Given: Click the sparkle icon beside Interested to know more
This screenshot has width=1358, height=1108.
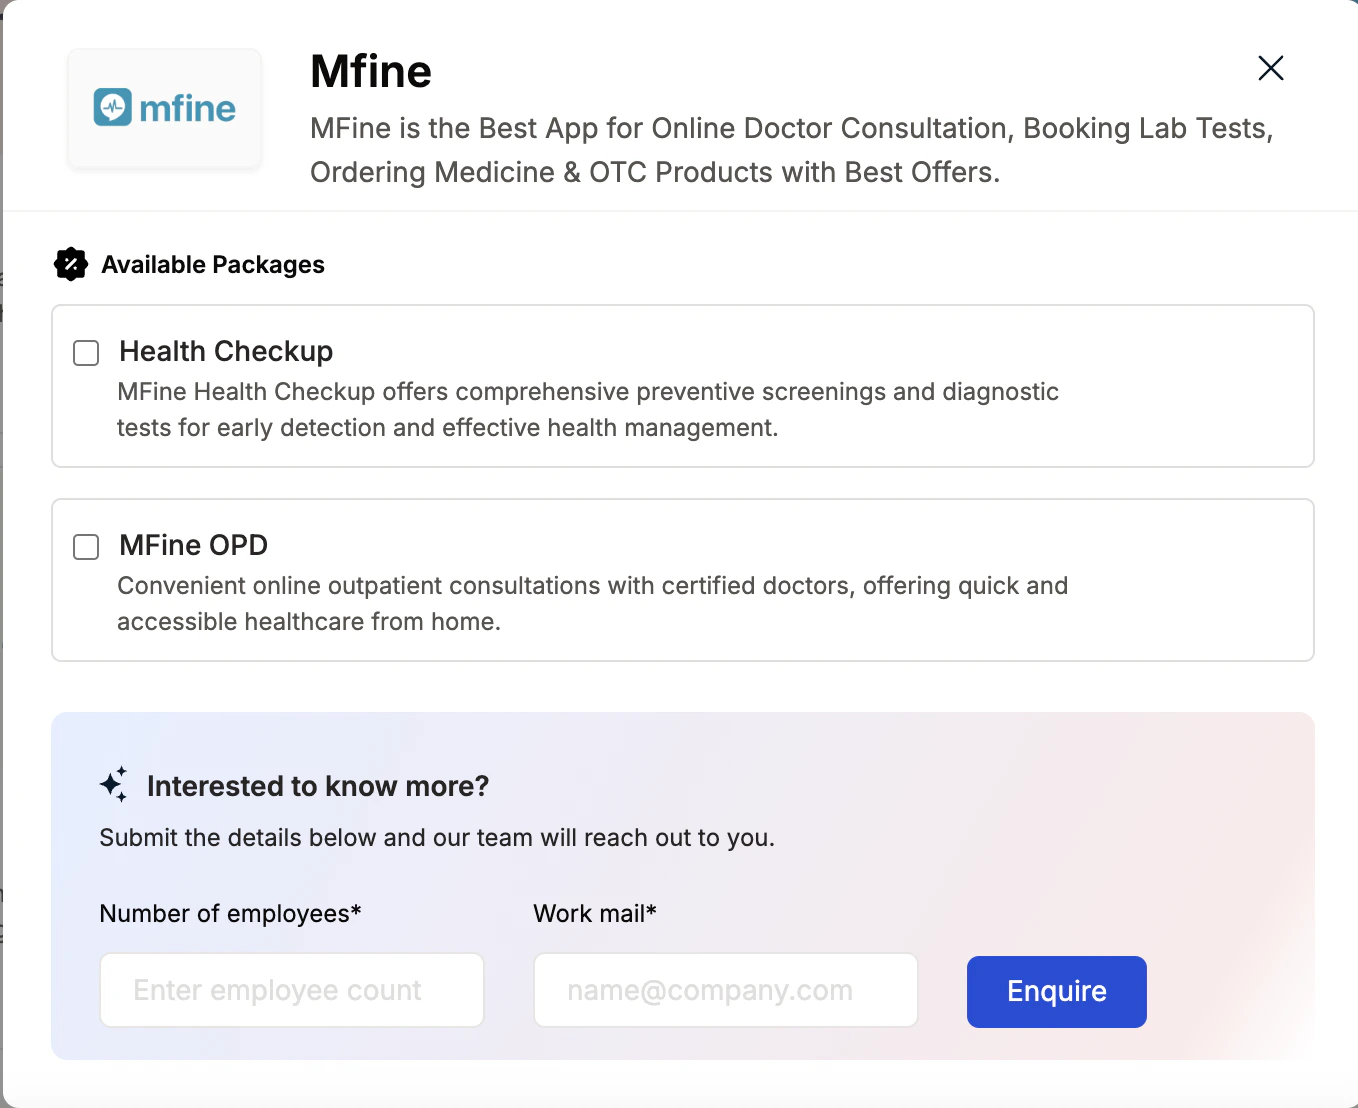Looking at the screenshot, I should tap(114, 785).
